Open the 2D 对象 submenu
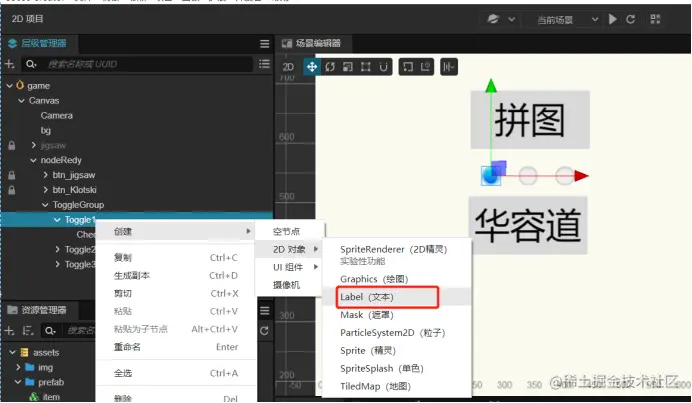This screenshot has height=403, width=692. [290, 249]
